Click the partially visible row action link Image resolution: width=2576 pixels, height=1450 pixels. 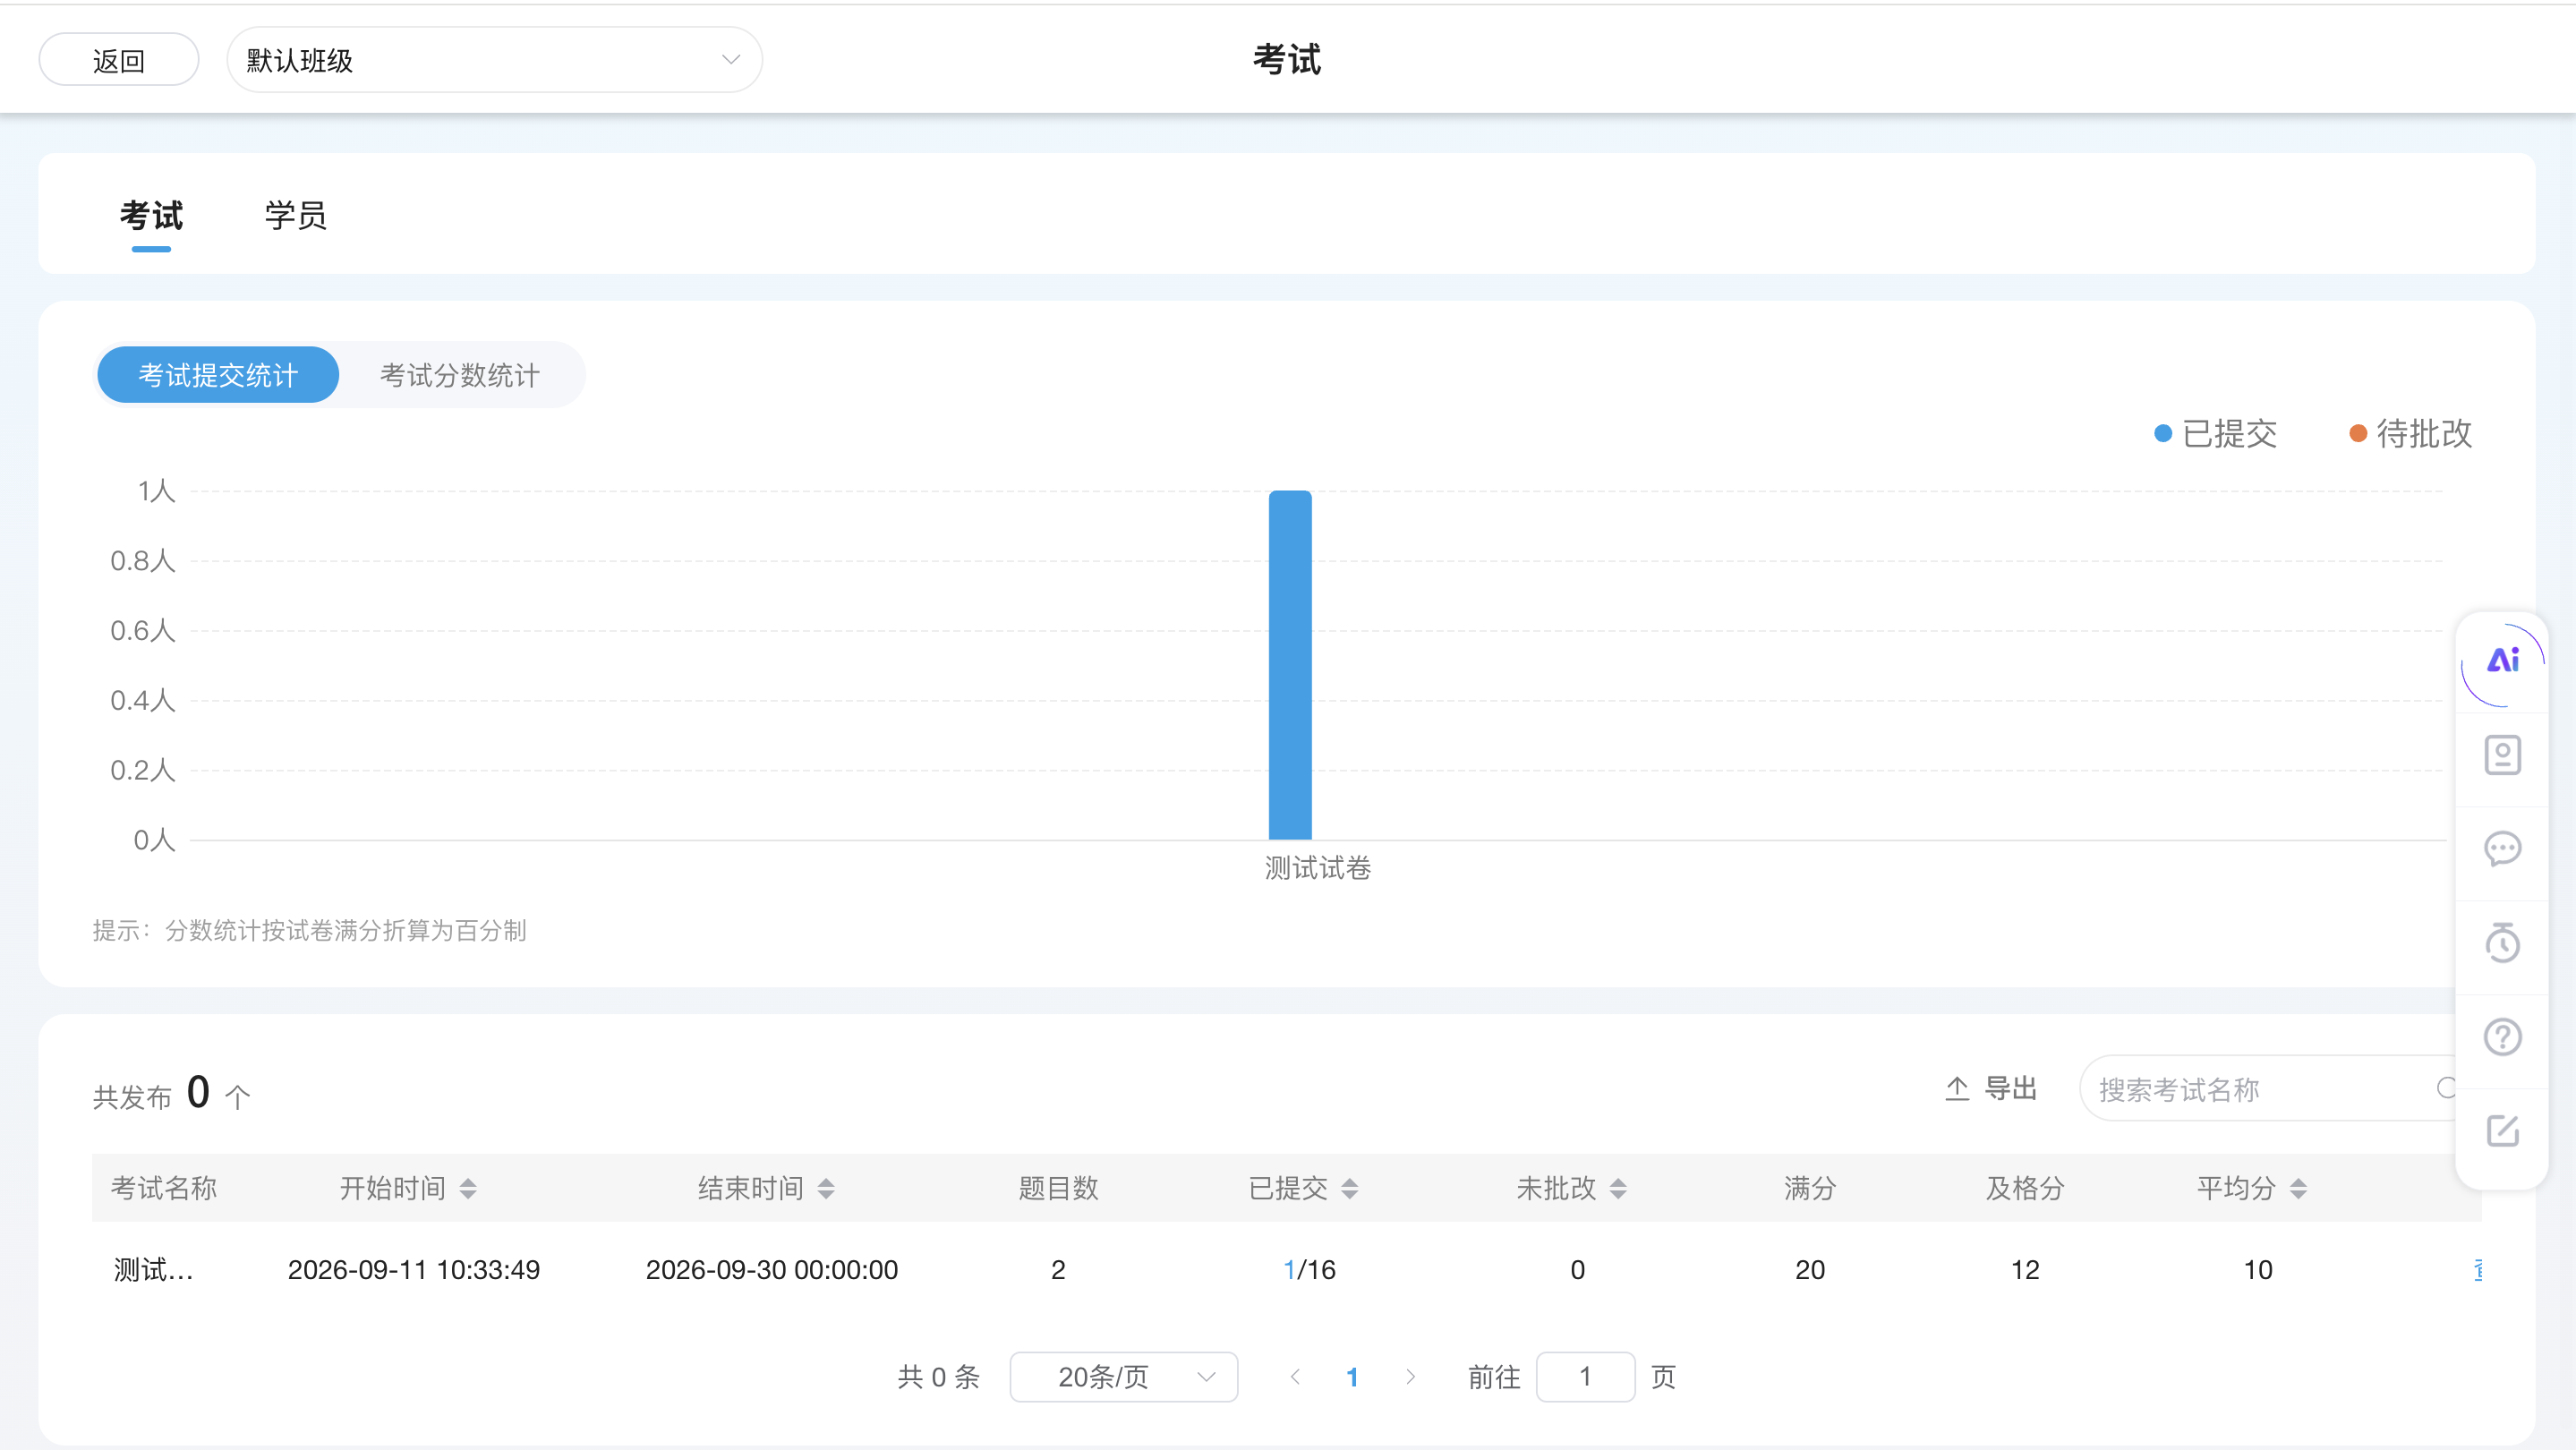[2478, 1270]
